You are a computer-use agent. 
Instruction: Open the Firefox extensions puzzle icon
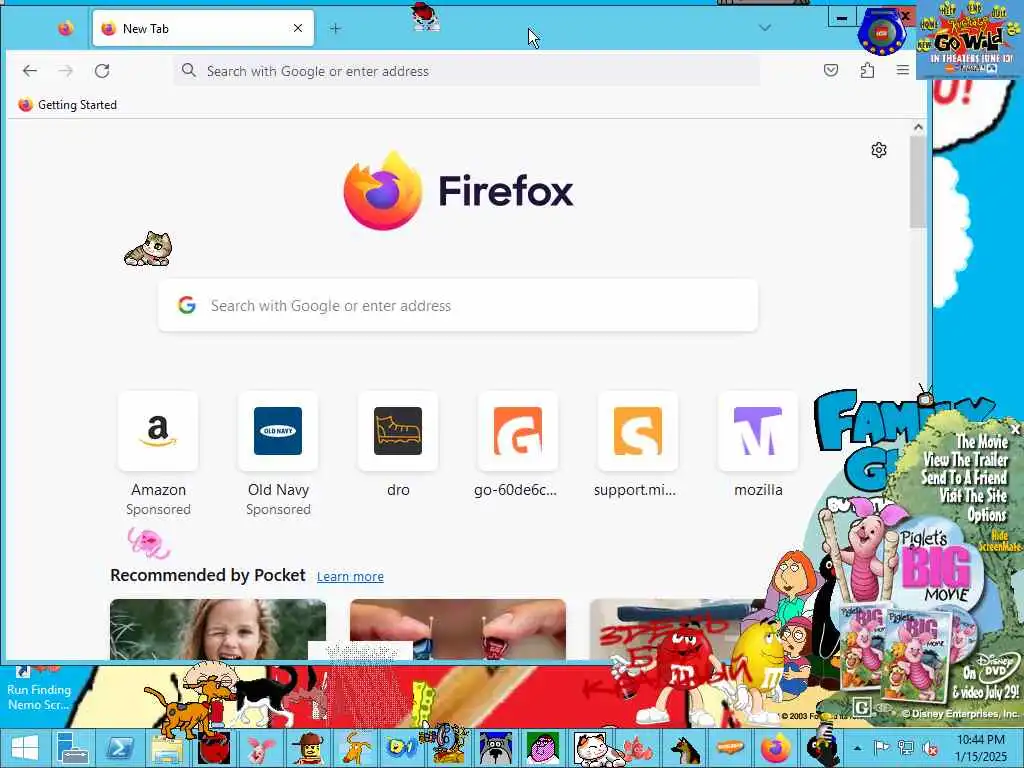(867, 70)
